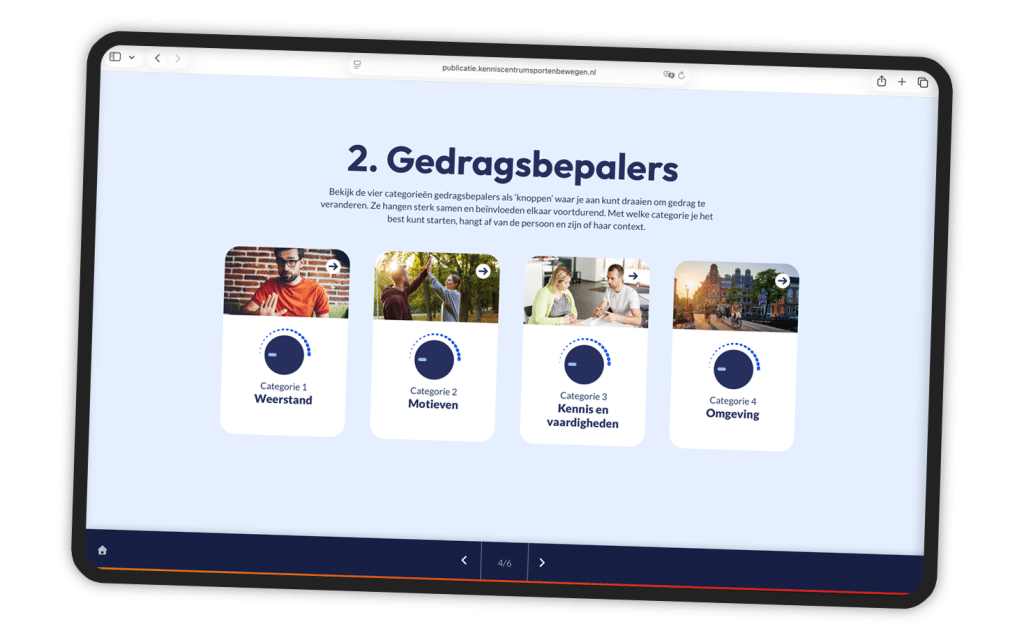Open the arrow icon on the Omgeving card
1024x640 pixels.
781,281
